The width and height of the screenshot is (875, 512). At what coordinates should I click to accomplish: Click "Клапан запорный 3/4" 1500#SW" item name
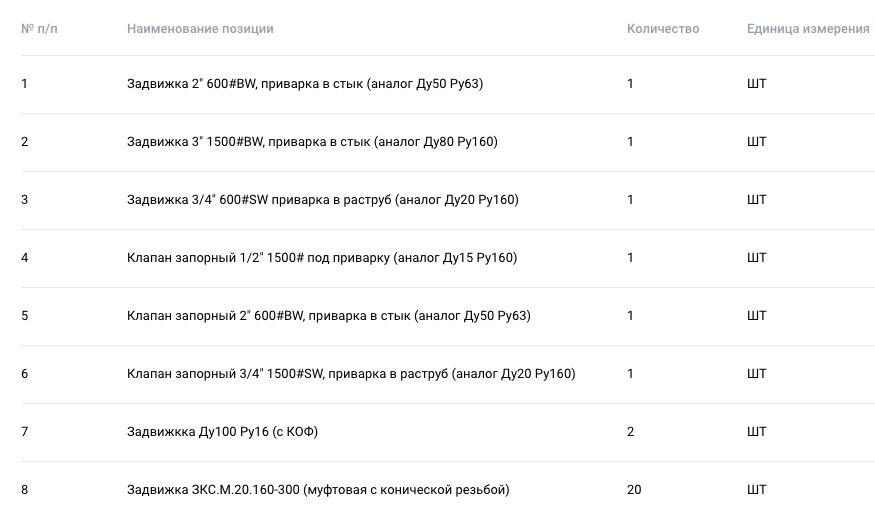351,374
